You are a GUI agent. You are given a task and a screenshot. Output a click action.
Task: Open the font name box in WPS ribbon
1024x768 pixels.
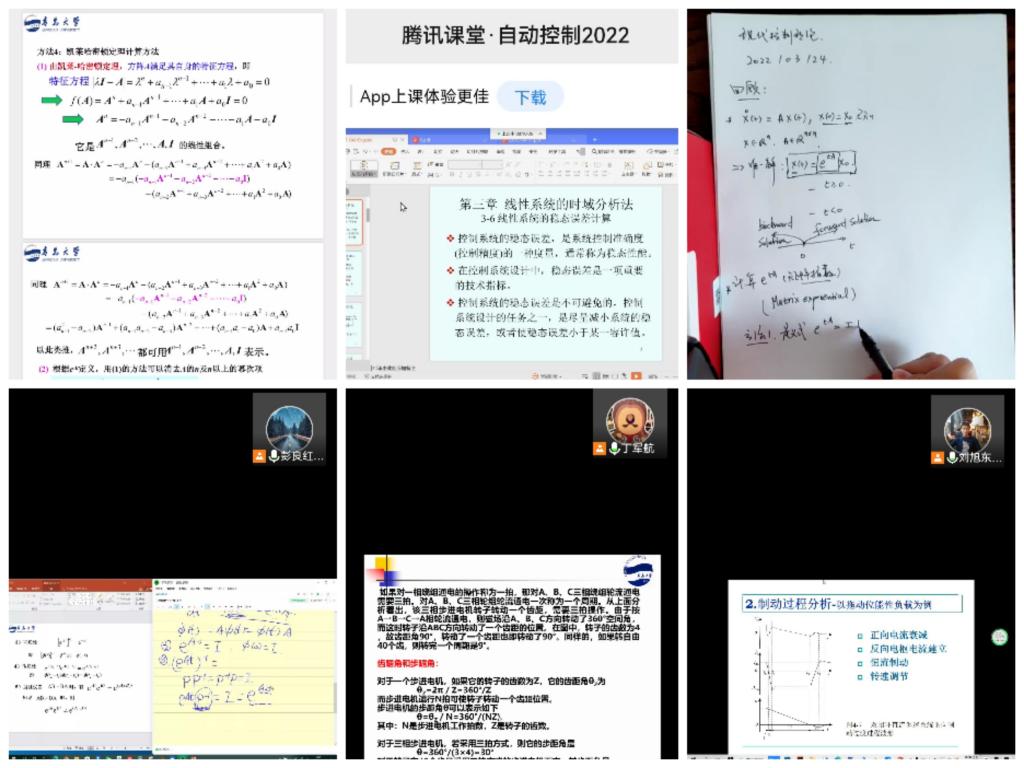pyautogui.click(x=464, y=165)
